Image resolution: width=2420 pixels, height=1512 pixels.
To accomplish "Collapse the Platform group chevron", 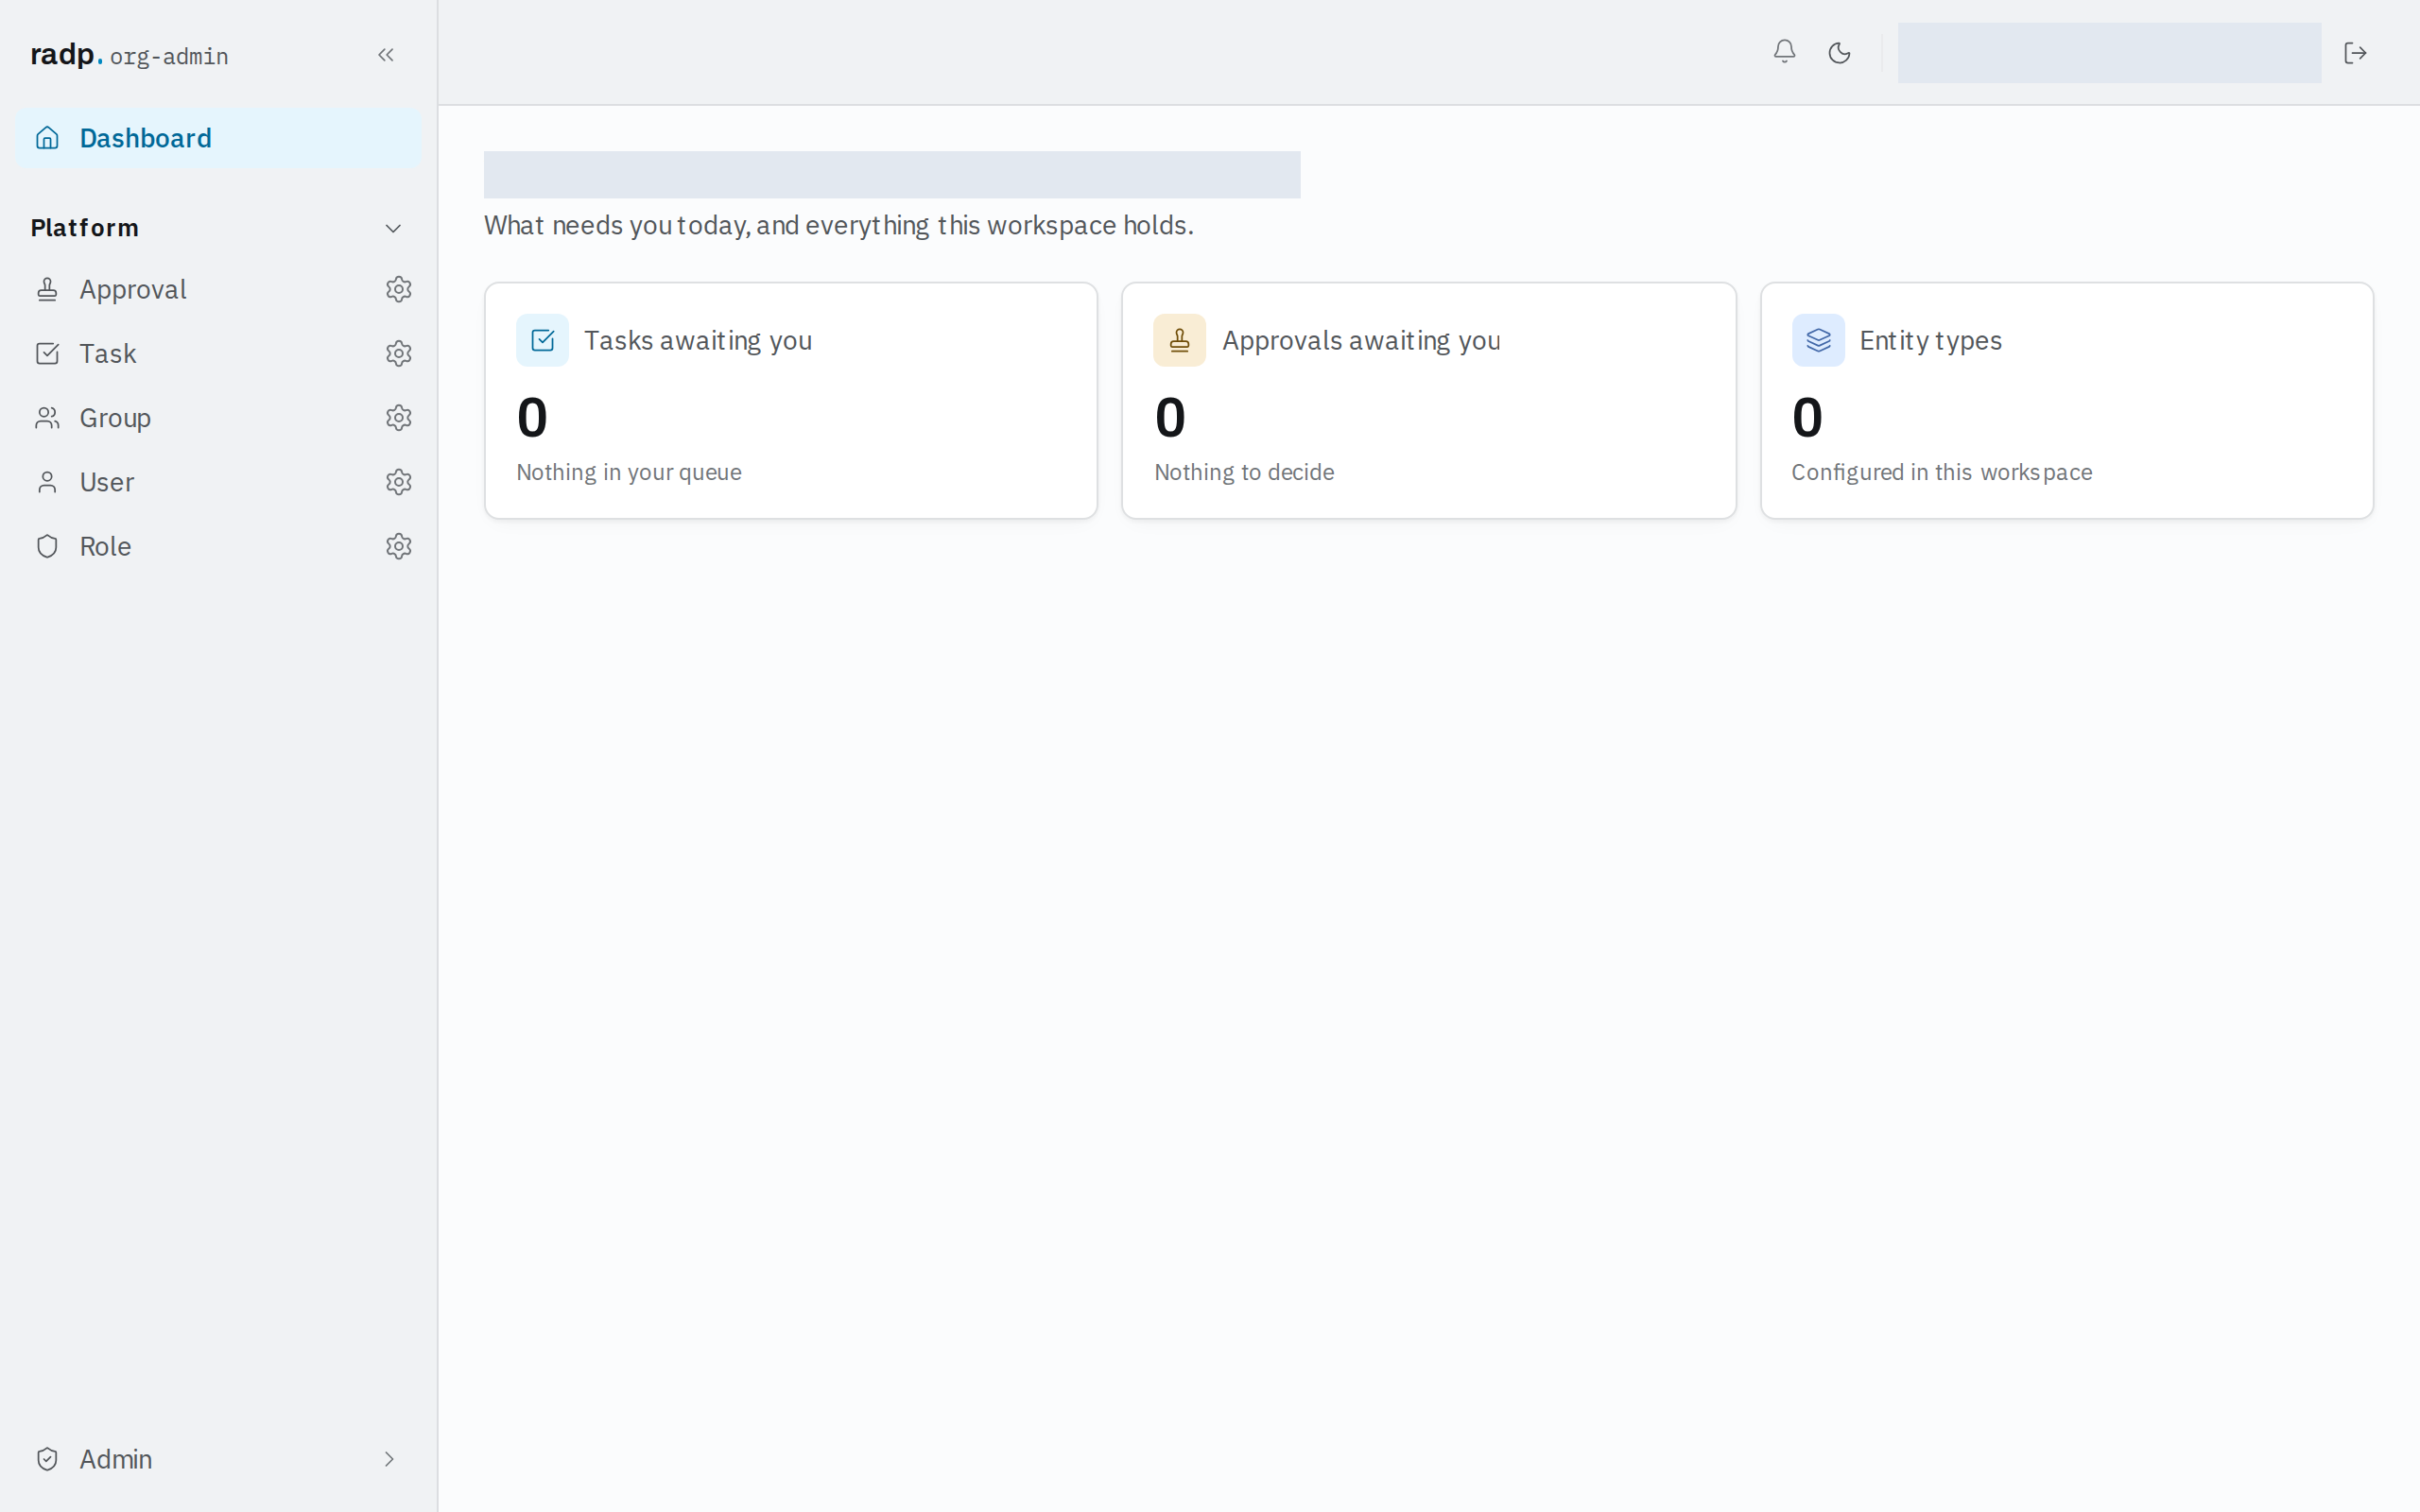I will coord(393,228).
